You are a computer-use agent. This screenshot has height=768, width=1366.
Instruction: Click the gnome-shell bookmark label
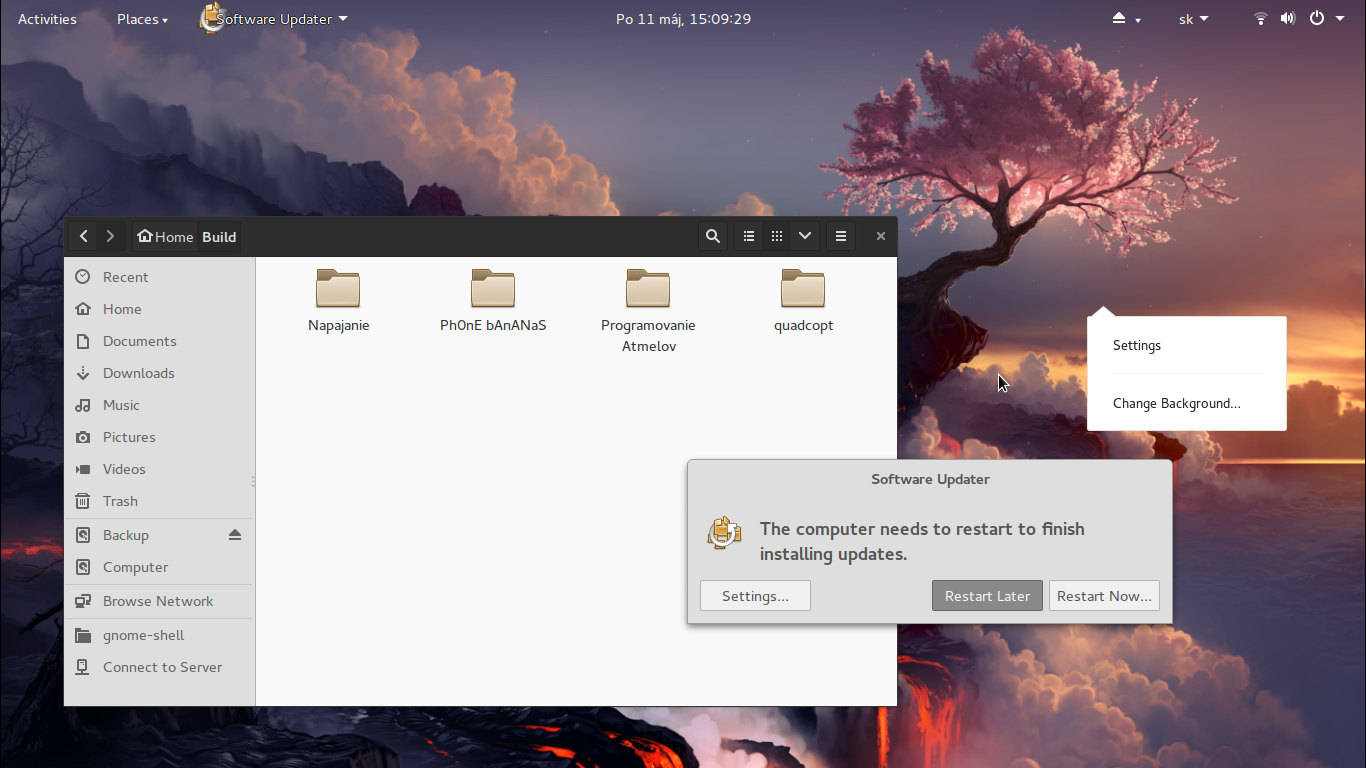143,635
